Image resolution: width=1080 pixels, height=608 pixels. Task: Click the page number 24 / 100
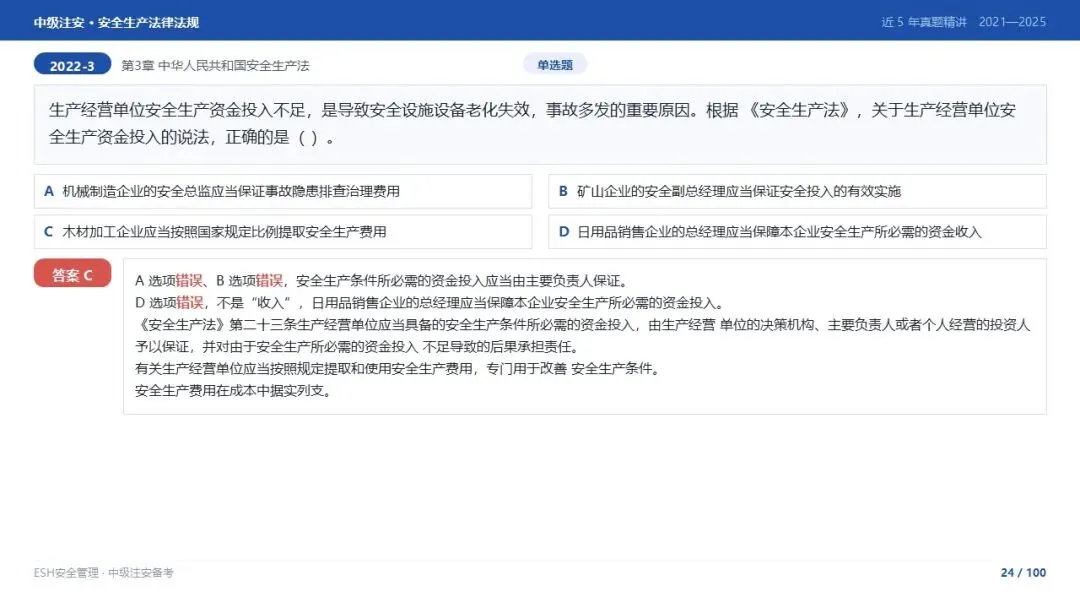click(1023, 573)
